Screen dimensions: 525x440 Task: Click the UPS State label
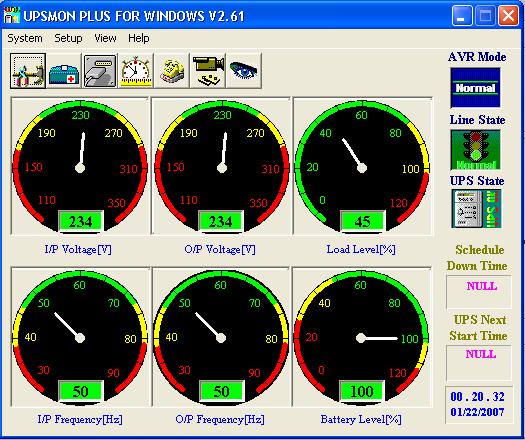(x=477, y=181)
